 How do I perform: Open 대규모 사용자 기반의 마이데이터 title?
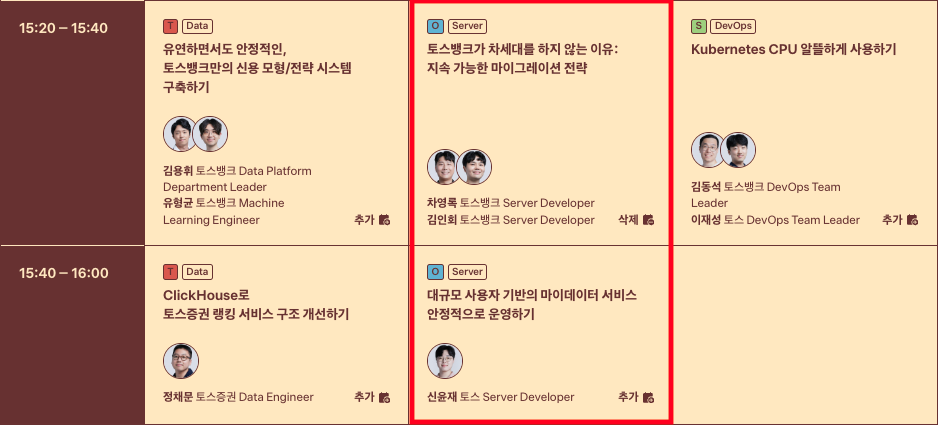pyautogui.click(x=532, y=305)
